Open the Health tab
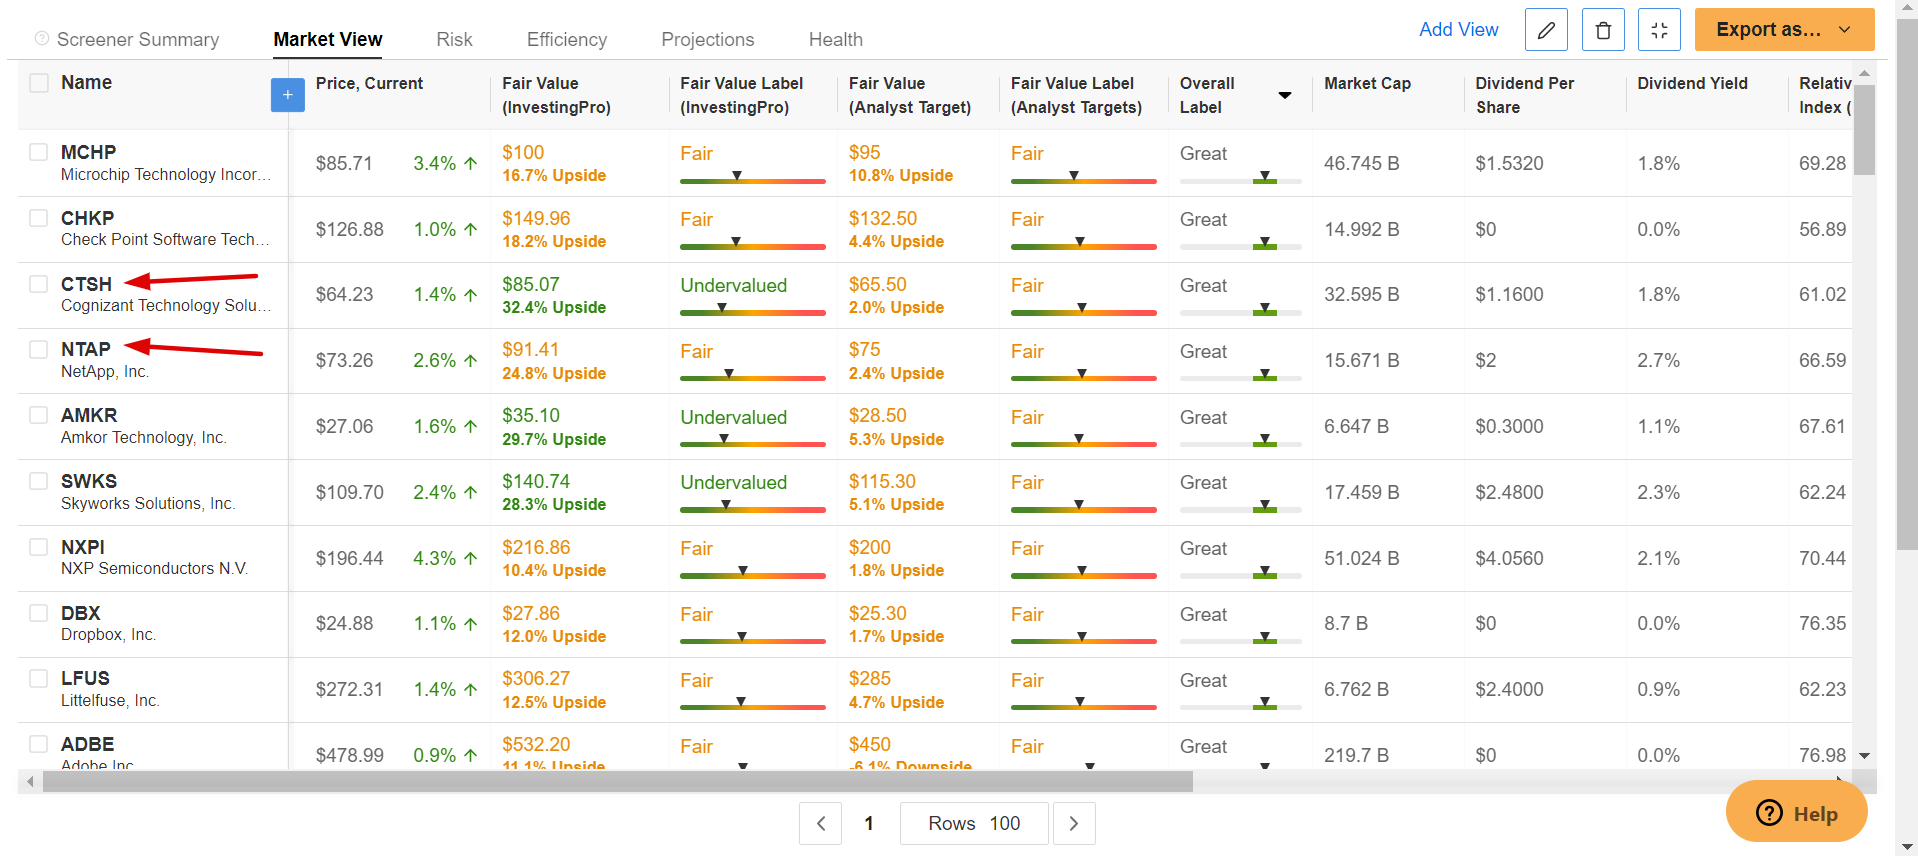The width and height of the screenshot is (1918, 856). [836, 39]
